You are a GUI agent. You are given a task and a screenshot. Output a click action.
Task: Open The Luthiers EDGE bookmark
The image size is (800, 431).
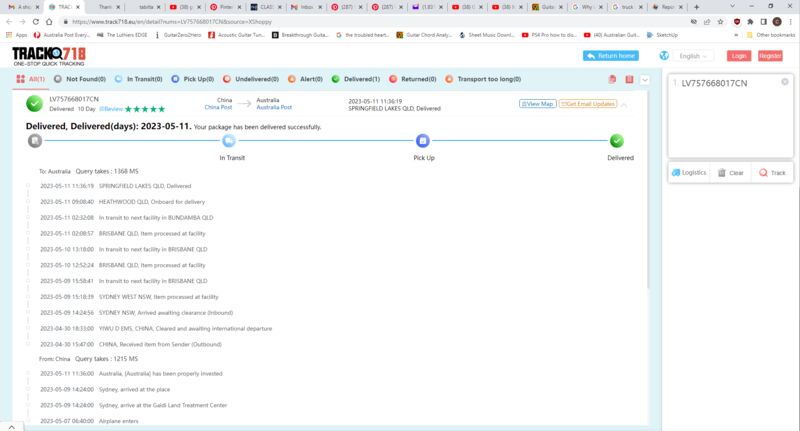(122, 35)
